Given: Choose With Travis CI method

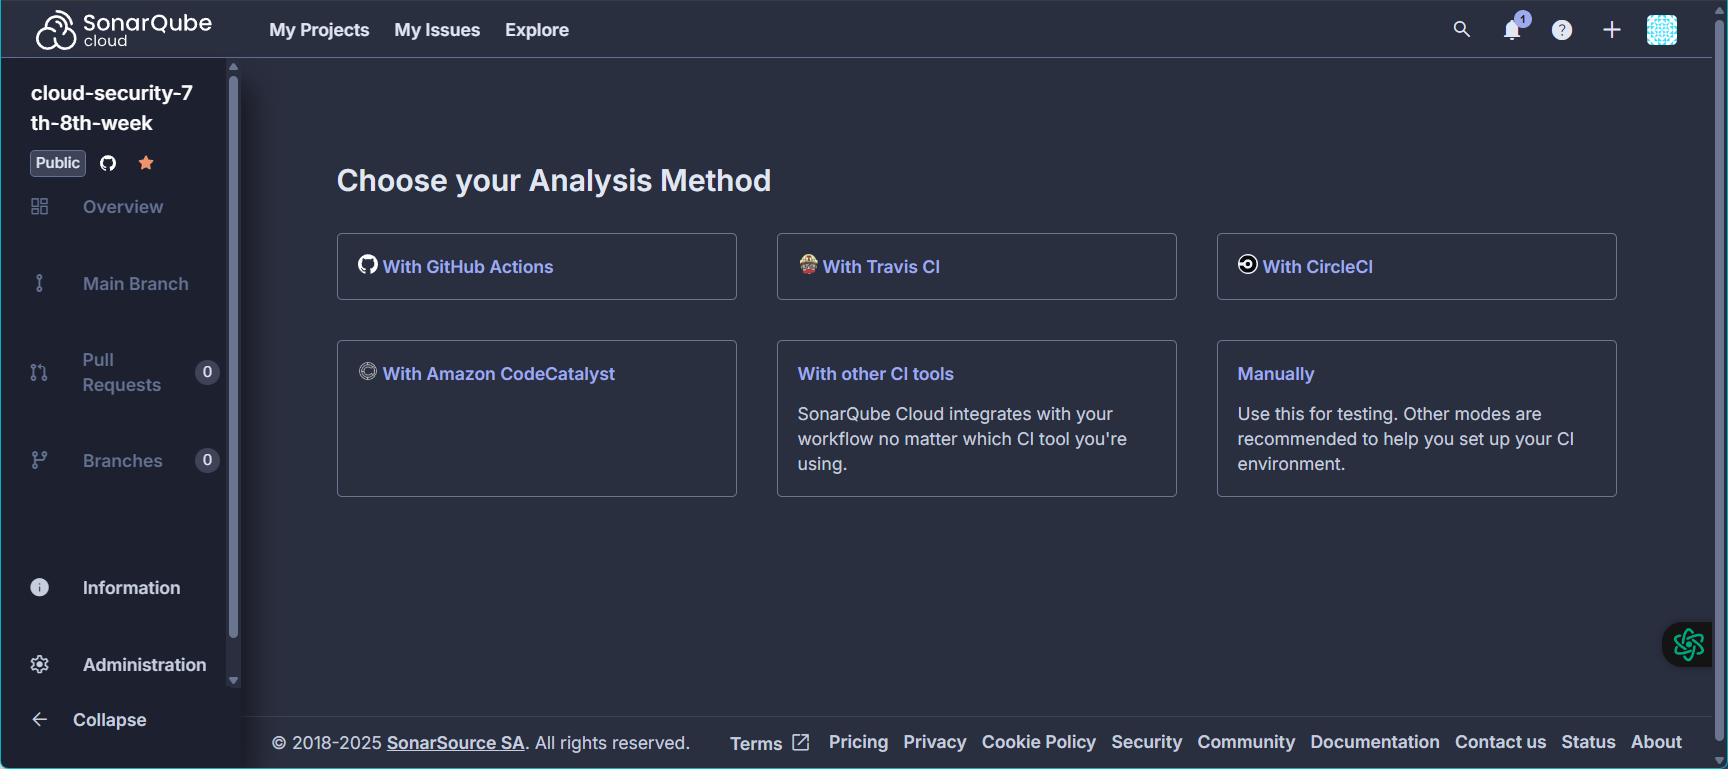Looking at the screenshot, I should 977,266.
